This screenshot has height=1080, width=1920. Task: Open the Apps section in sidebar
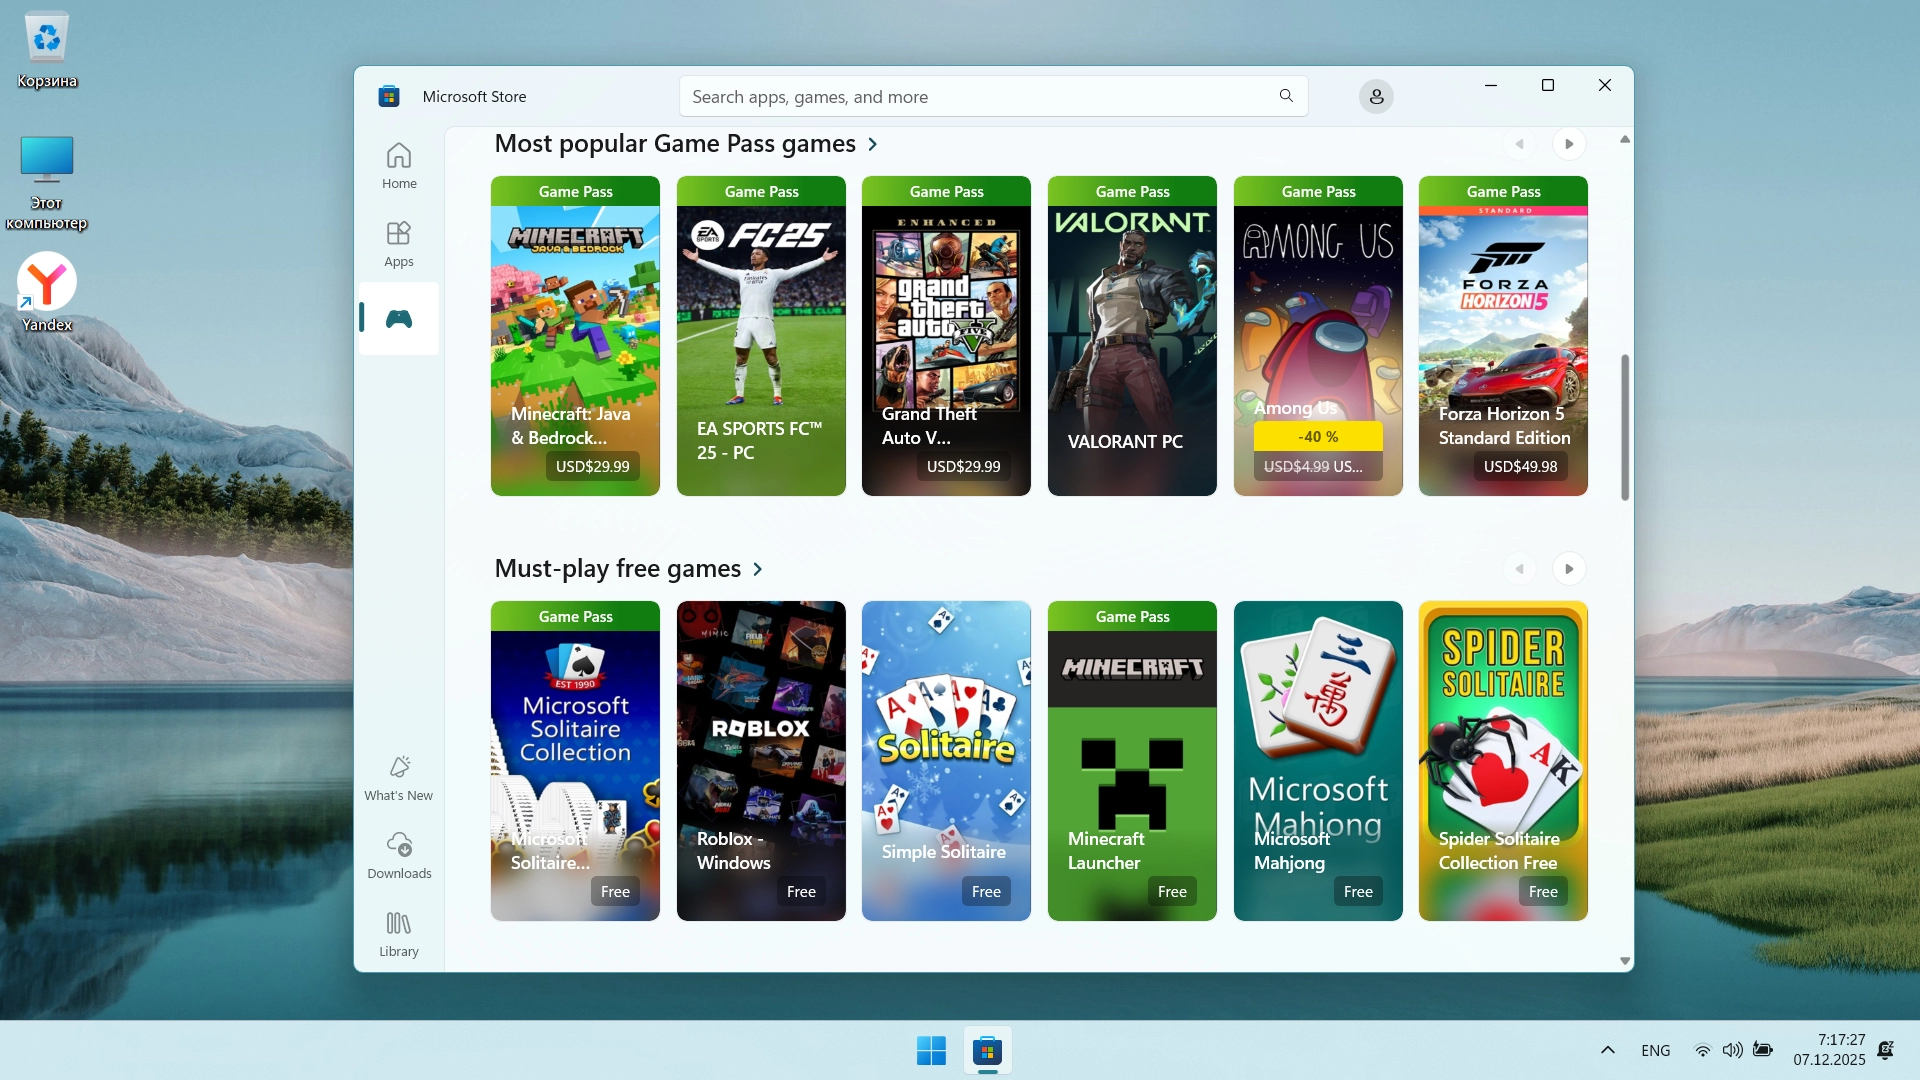click(398, 244)
